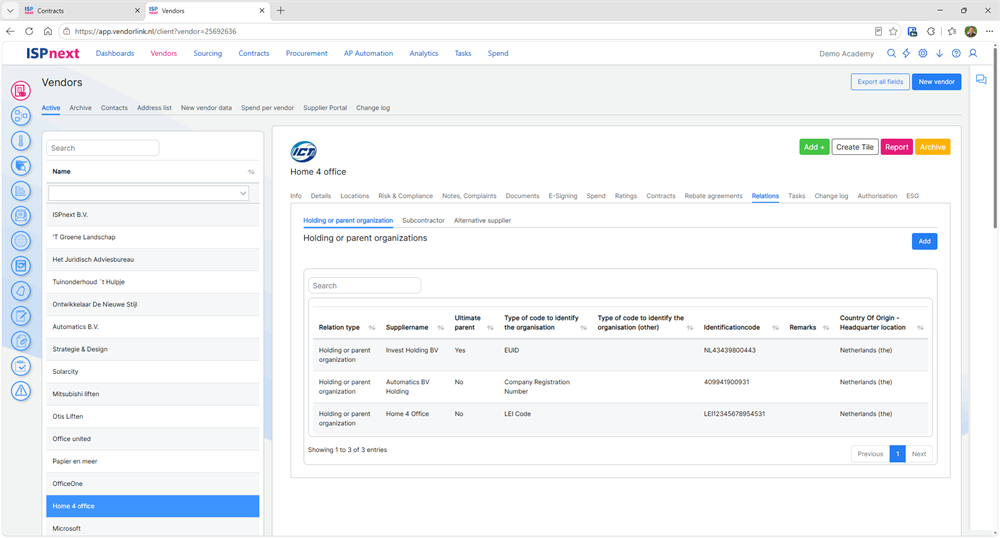The width and height of the screenshot is (1000, 538).
Task: Open the Subcontractor sub-tab
Action: pyautogui.click(x=423, y=221)
